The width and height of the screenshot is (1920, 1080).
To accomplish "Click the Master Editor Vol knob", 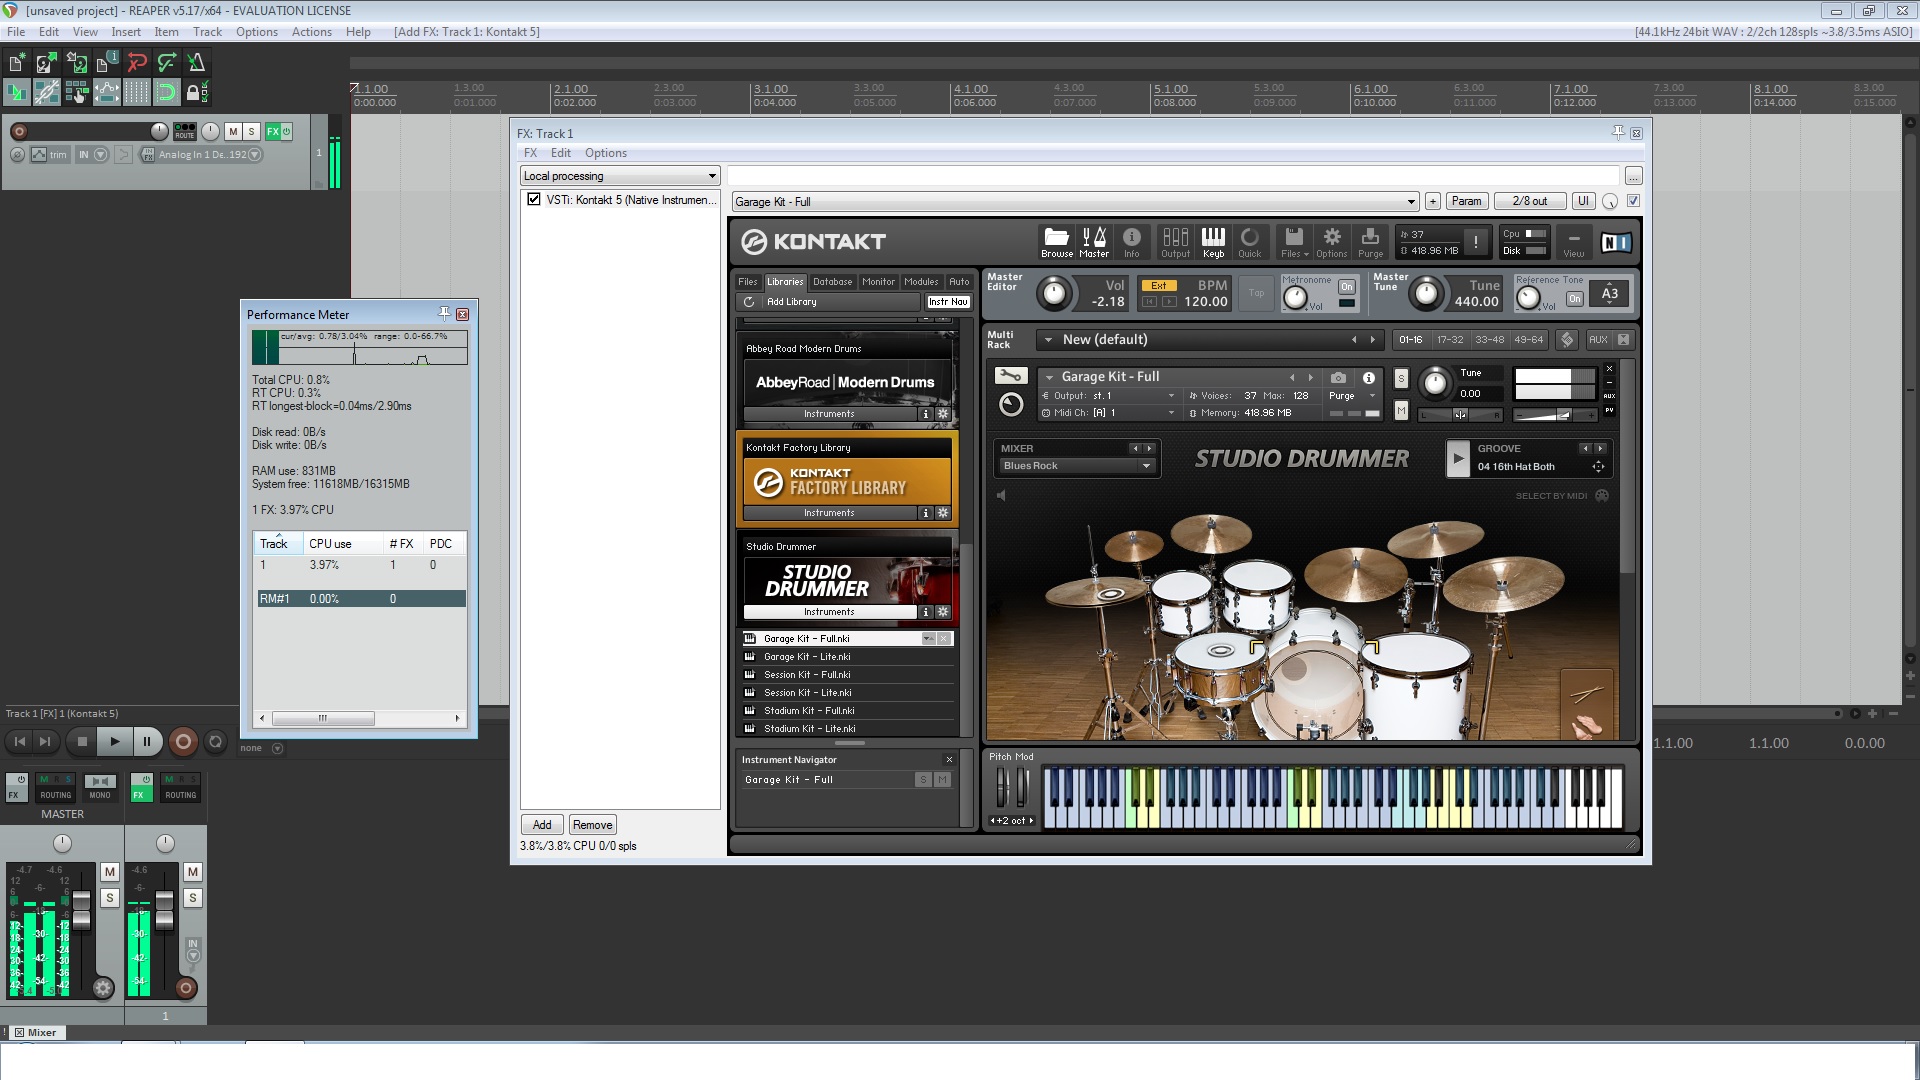I will [1053, 294].
